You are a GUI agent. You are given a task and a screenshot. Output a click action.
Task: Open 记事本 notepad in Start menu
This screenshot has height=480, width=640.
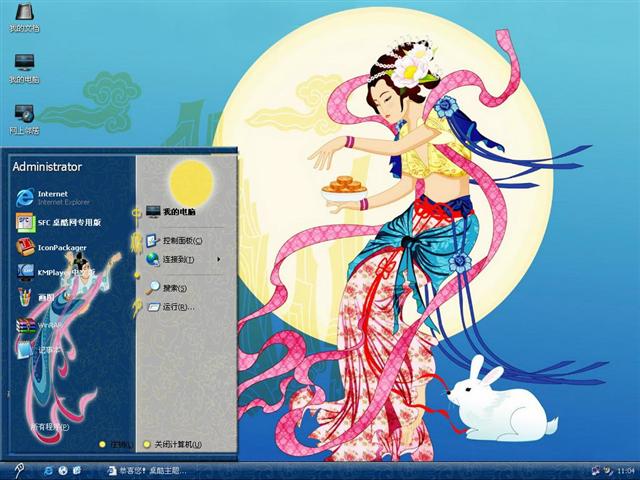click(x=38, y=350)
